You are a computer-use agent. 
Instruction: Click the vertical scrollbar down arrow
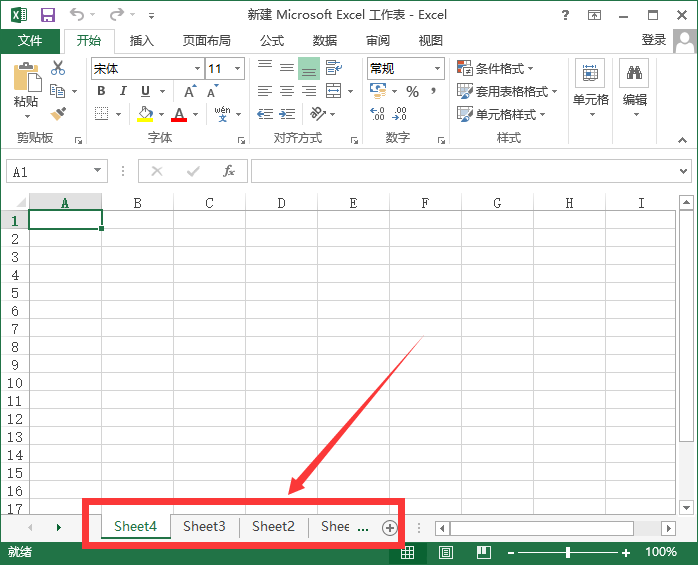point(686,507)
